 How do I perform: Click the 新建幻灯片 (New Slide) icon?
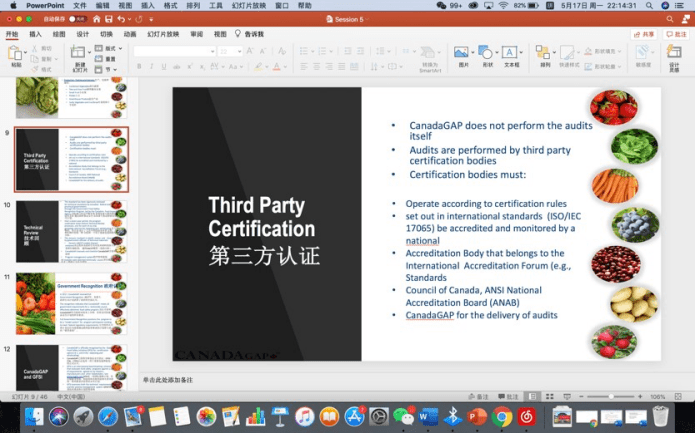tap(80, 54)
